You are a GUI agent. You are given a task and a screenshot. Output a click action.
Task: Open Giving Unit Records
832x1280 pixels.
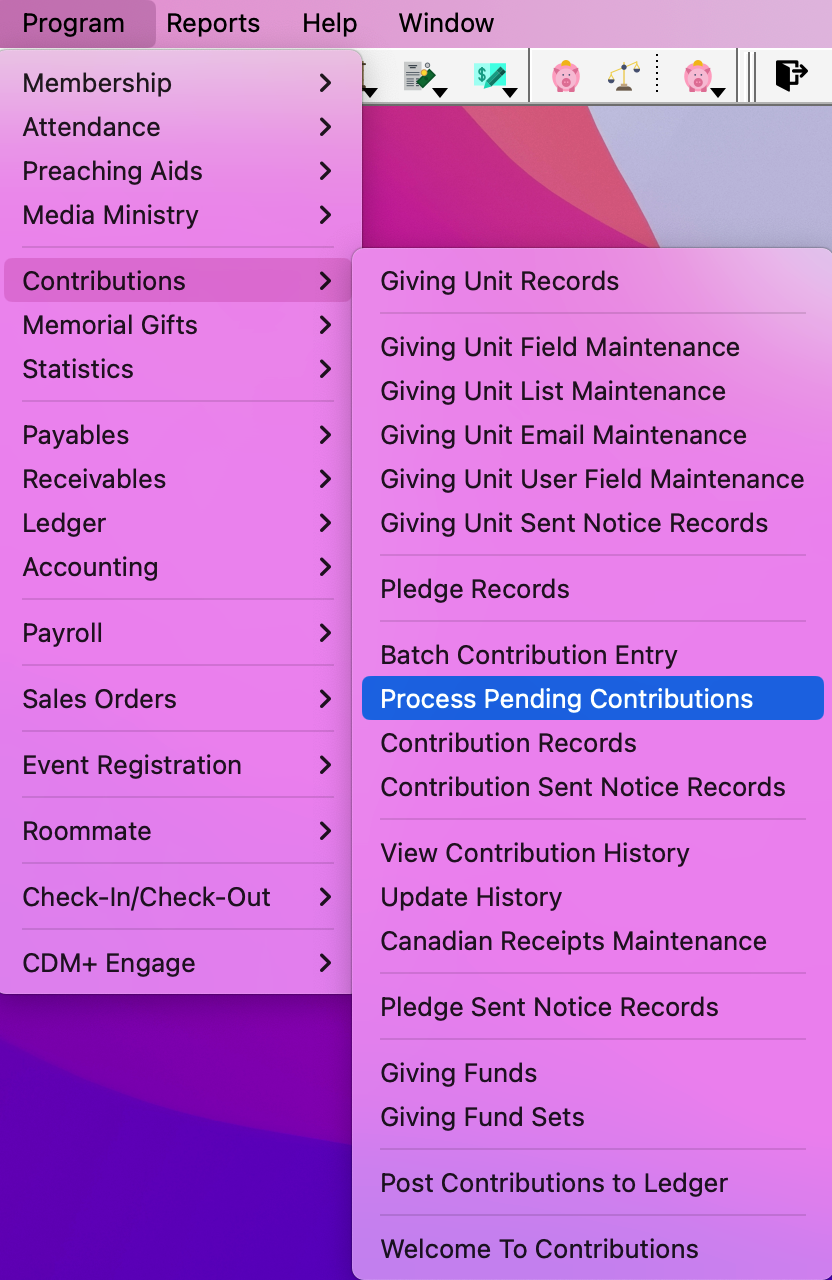[x=500, y=281]
